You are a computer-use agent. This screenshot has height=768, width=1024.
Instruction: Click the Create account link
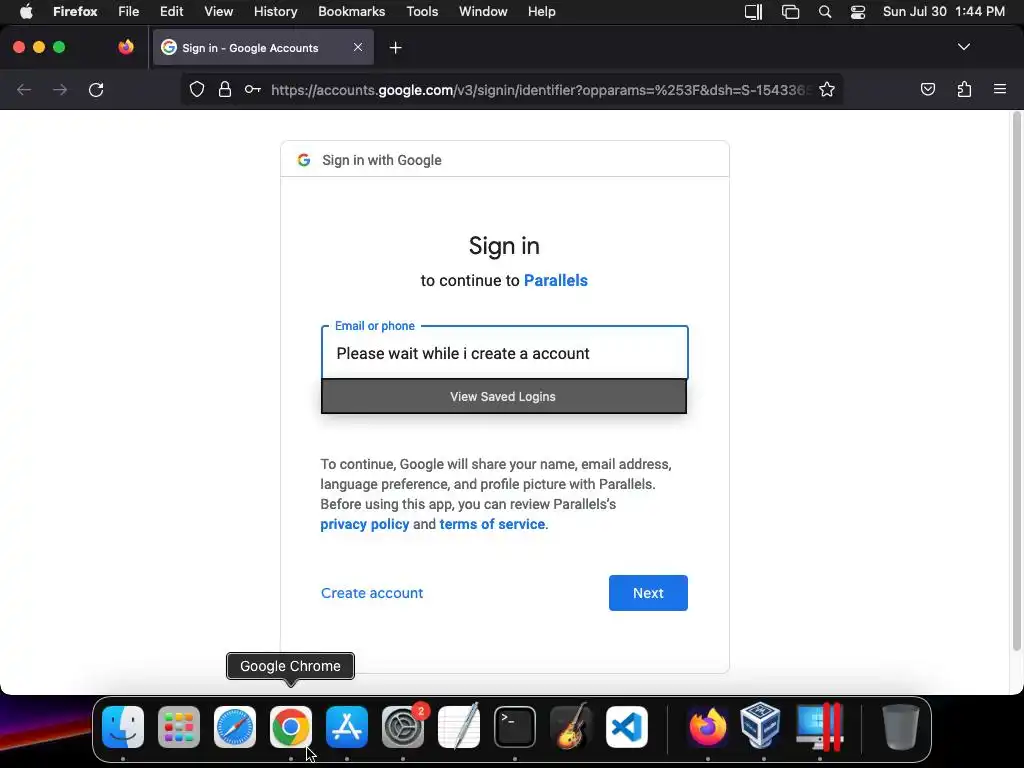372,593
